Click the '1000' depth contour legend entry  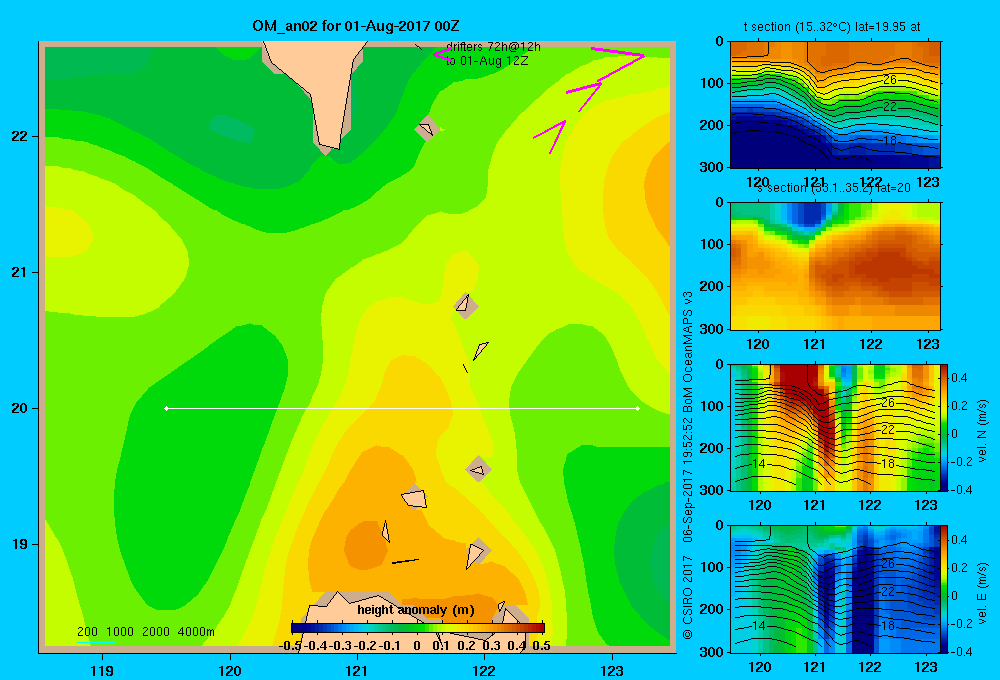point(120,632)
